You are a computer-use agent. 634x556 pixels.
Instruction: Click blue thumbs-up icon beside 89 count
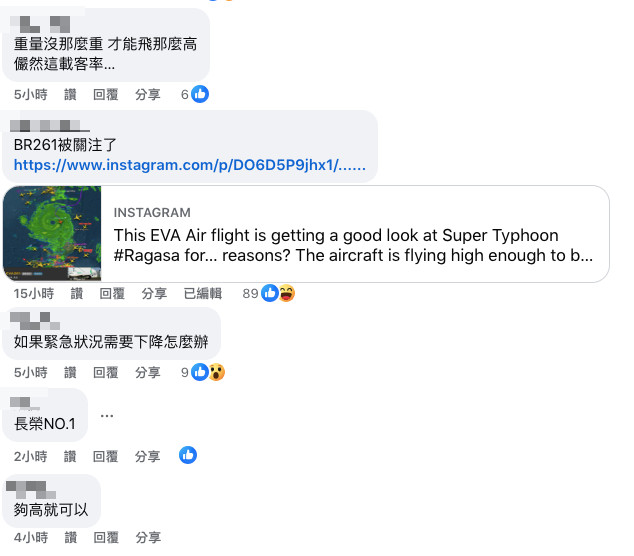pyautogui.click(x=270, y=293)
